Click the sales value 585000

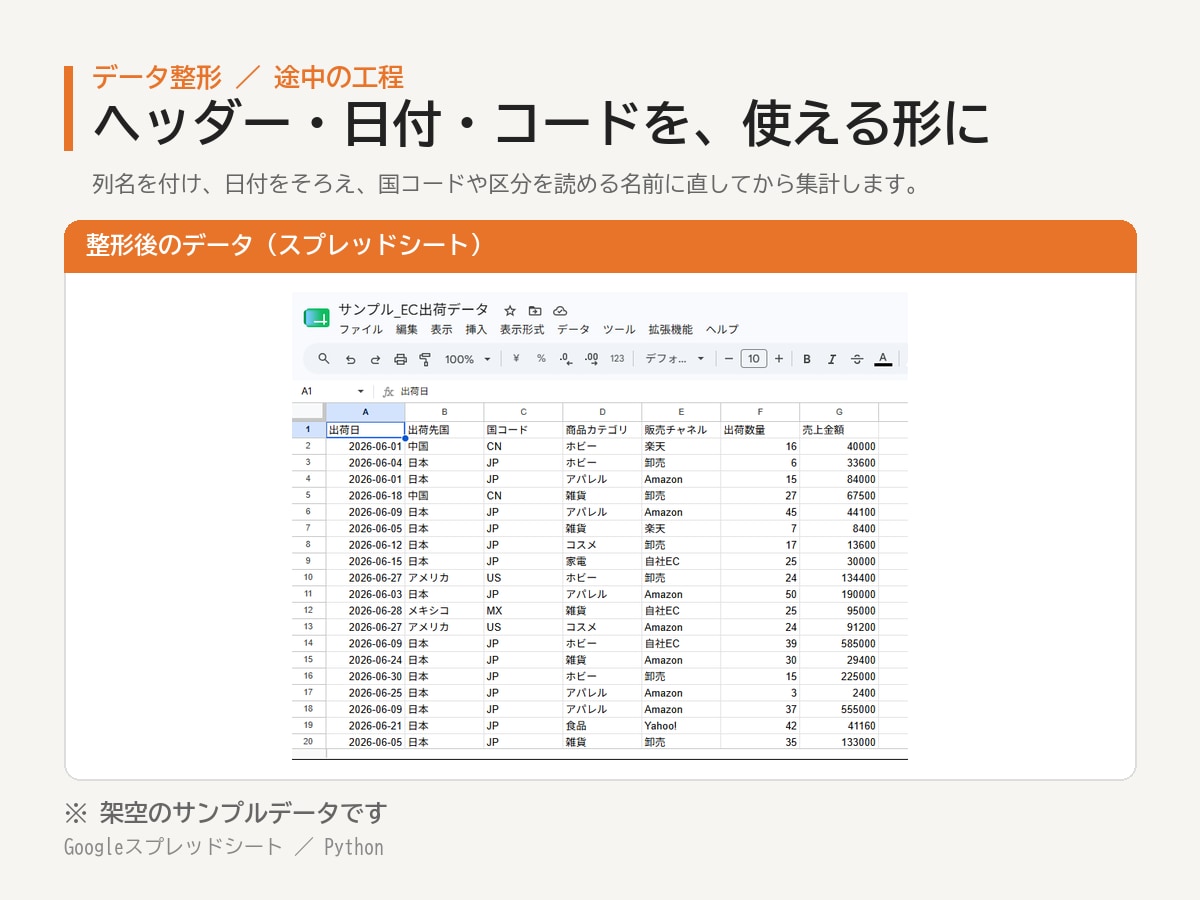[x=839, y=643]
